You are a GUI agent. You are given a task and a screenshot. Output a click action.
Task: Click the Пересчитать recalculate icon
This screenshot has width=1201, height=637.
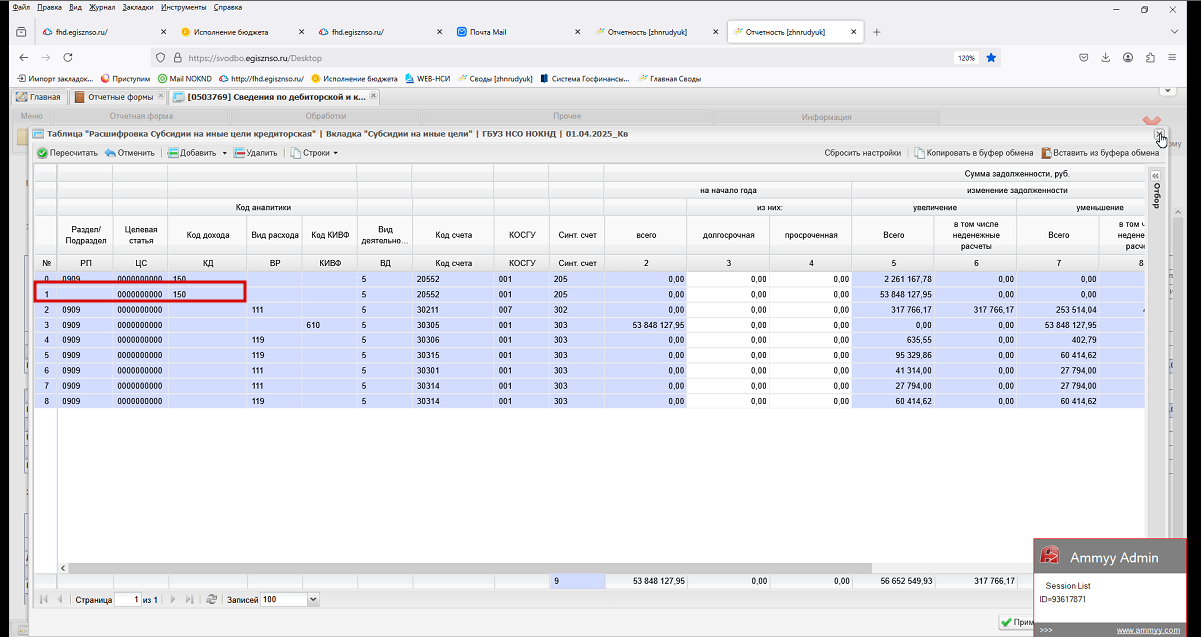pos(42,153)
